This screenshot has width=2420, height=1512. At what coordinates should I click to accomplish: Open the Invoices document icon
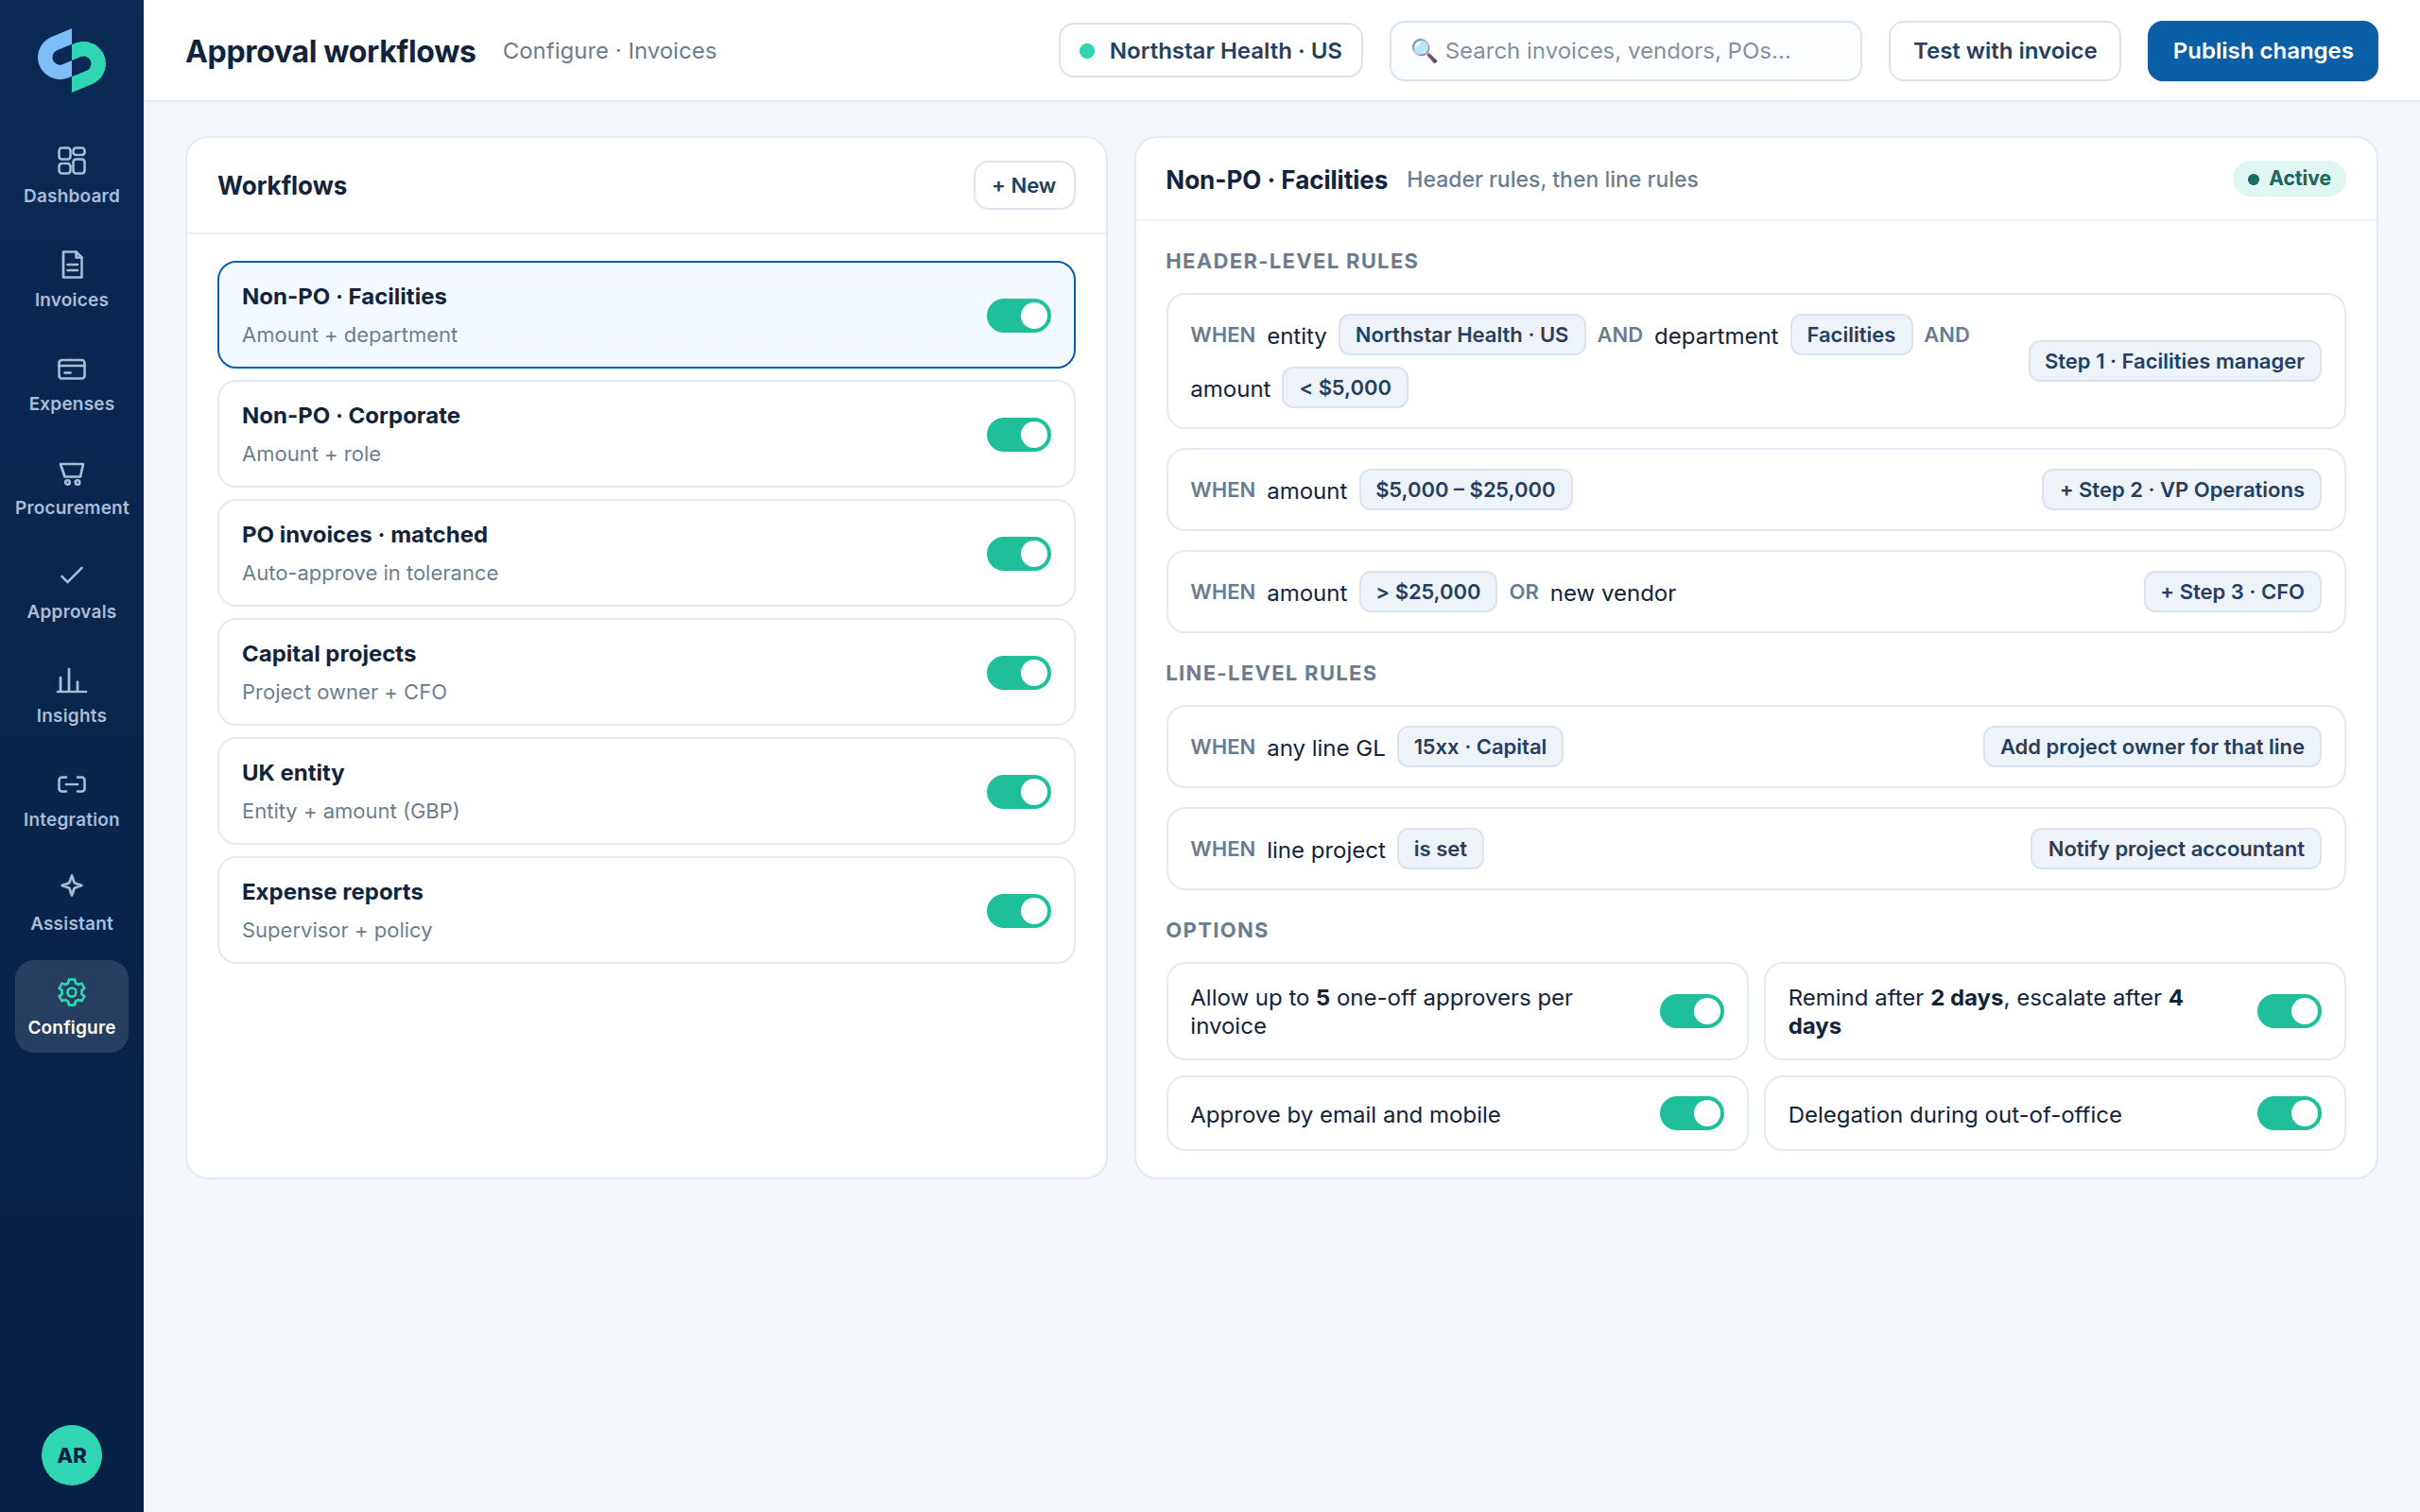(71, 264)
